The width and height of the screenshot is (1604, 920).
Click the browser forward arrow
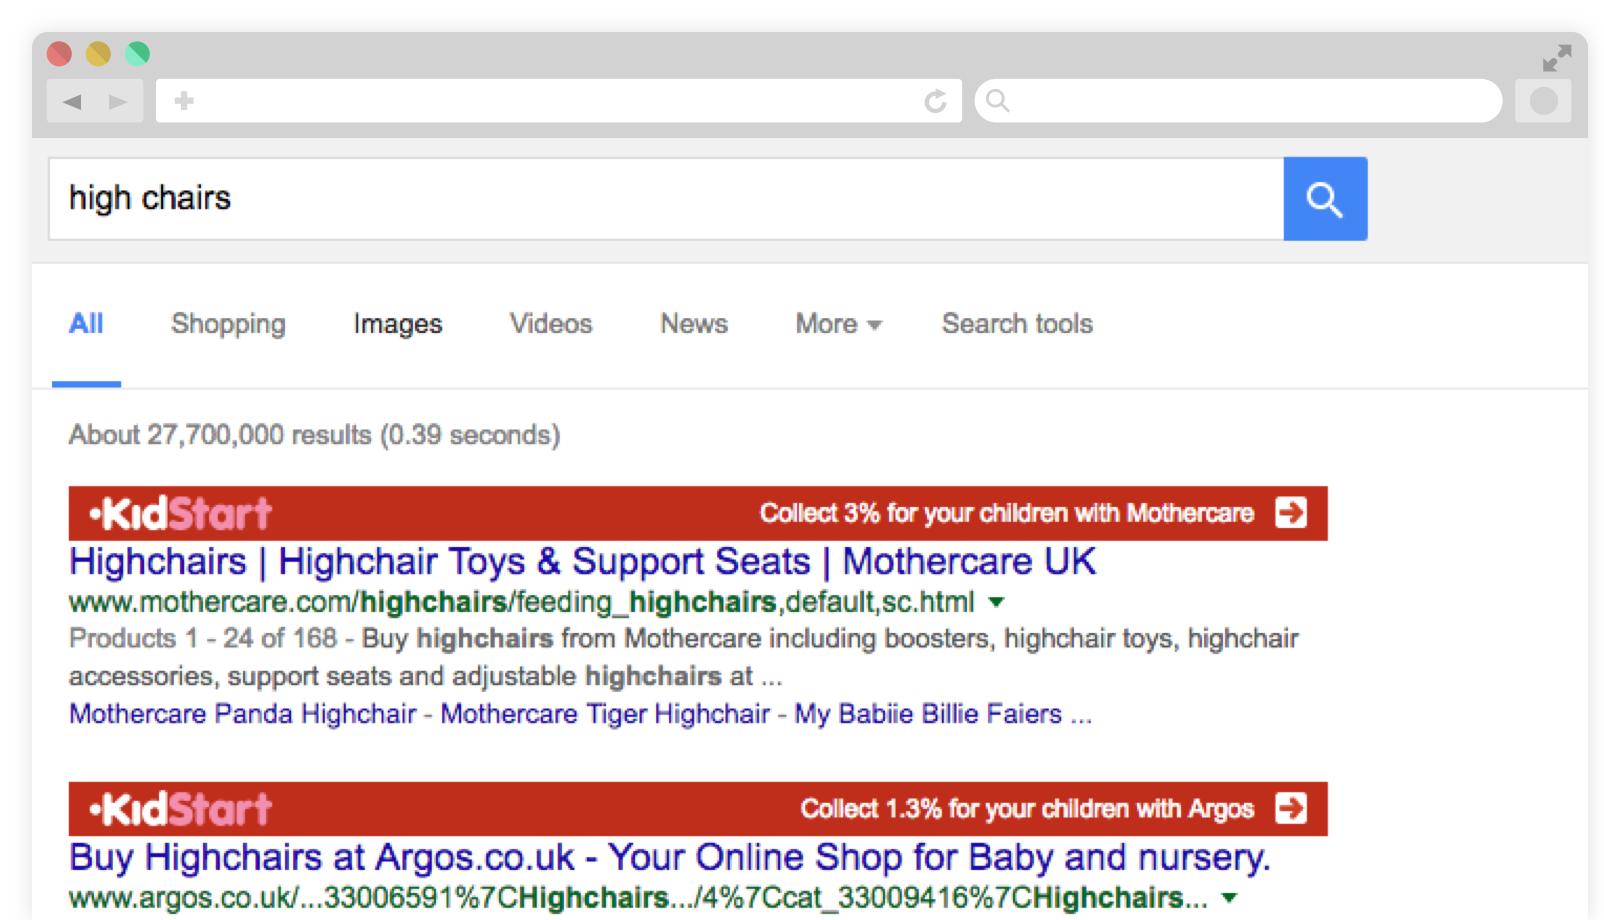point(118,101)
